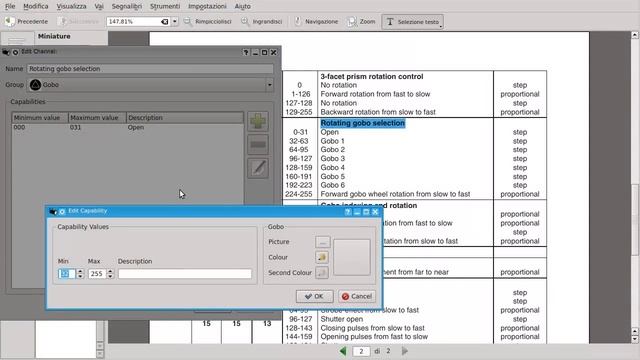Open the Strumenti menu

[165, 6]
